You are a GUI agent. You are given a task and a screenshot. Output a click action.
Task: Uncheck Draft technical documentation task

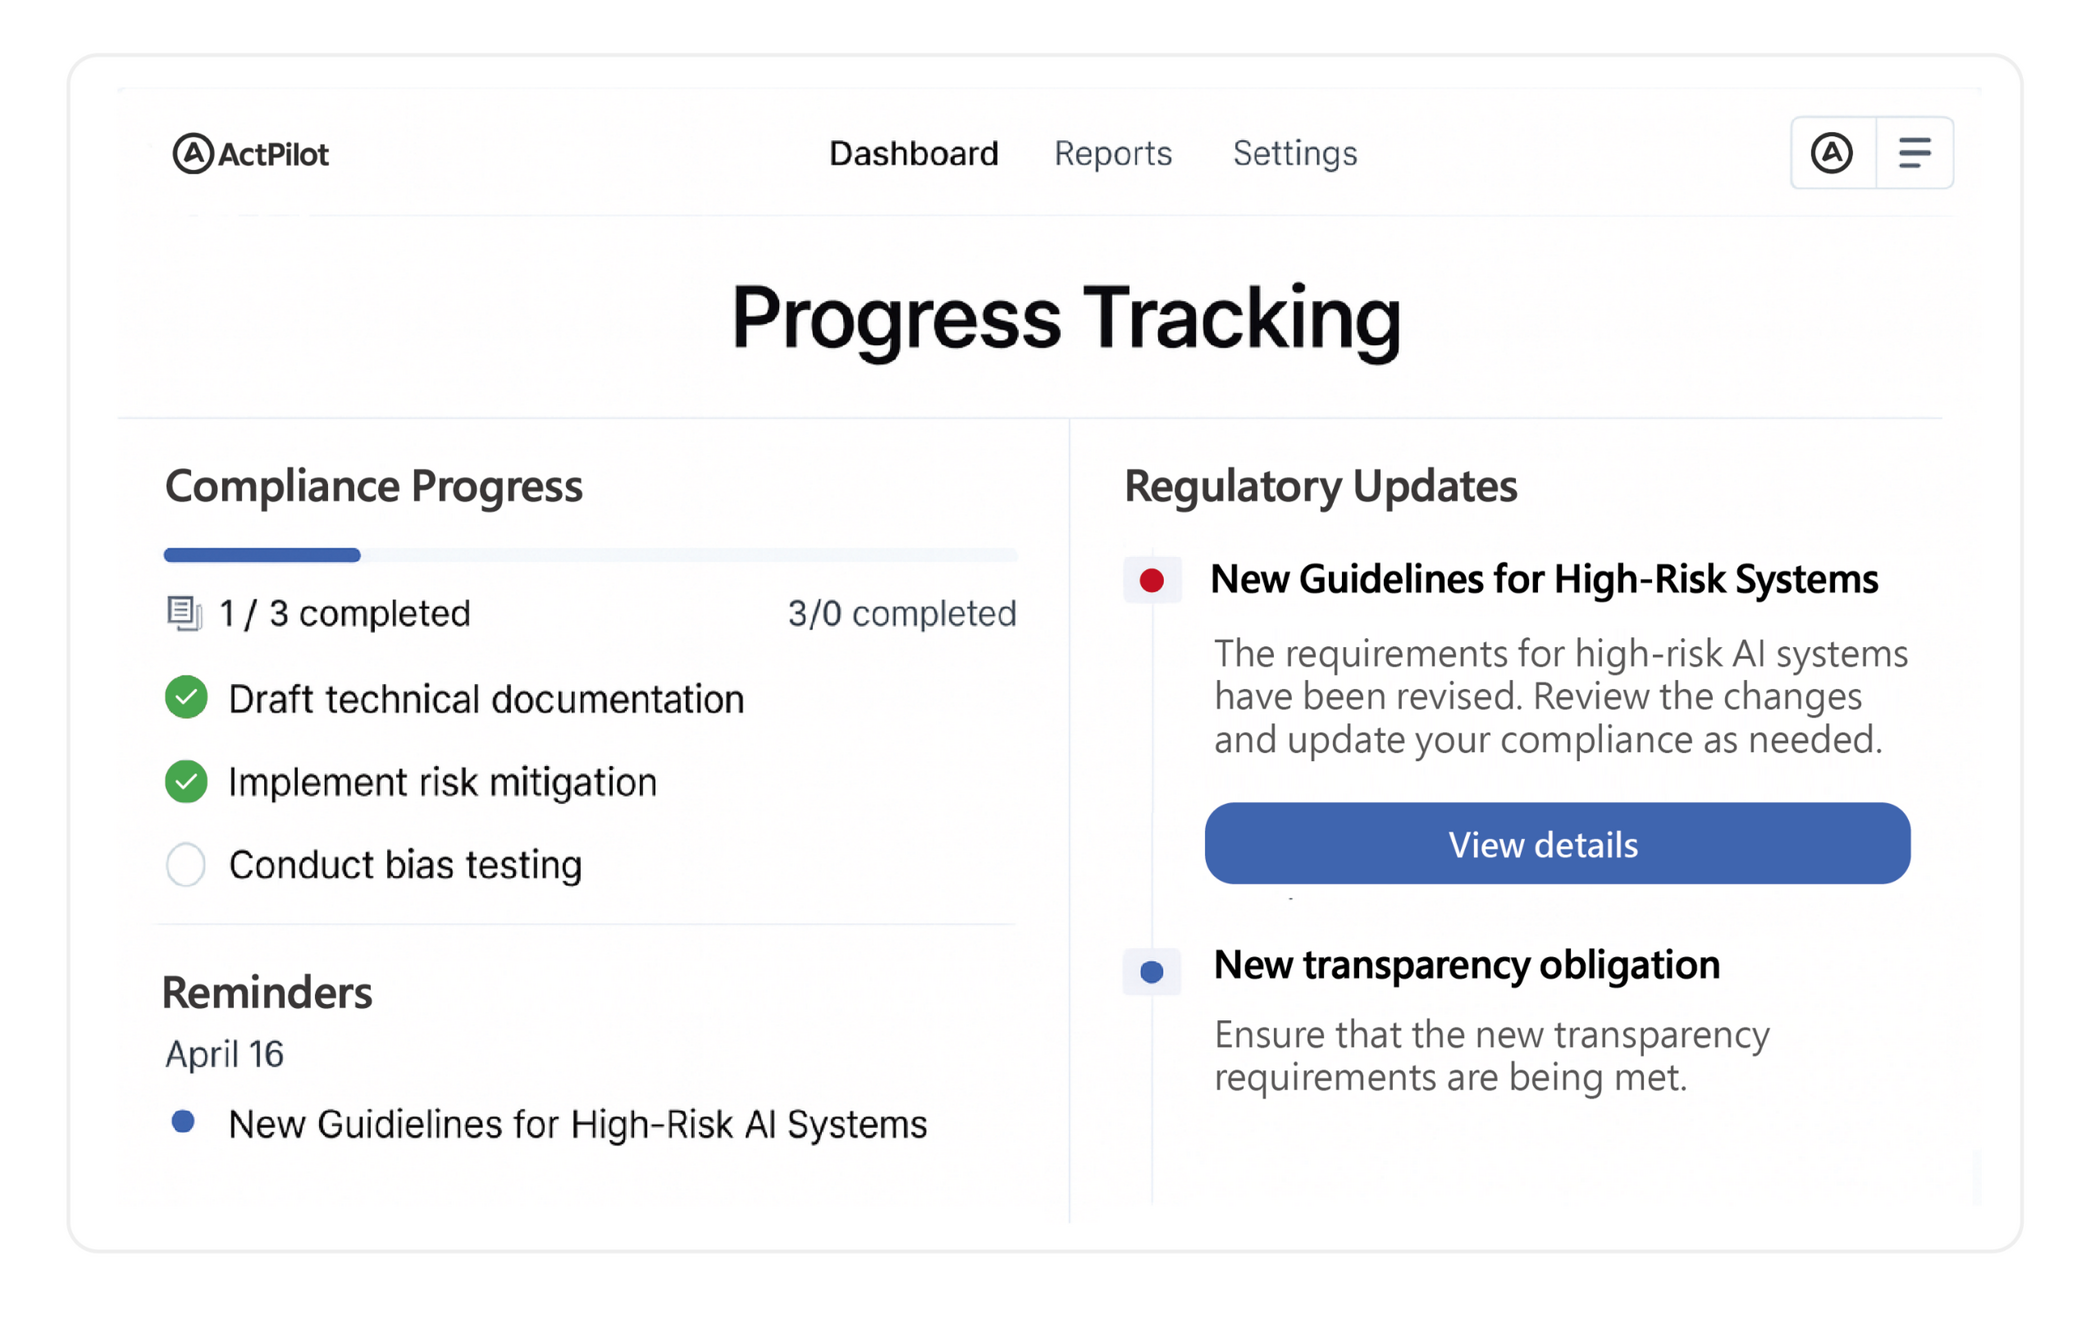point(186,698)
